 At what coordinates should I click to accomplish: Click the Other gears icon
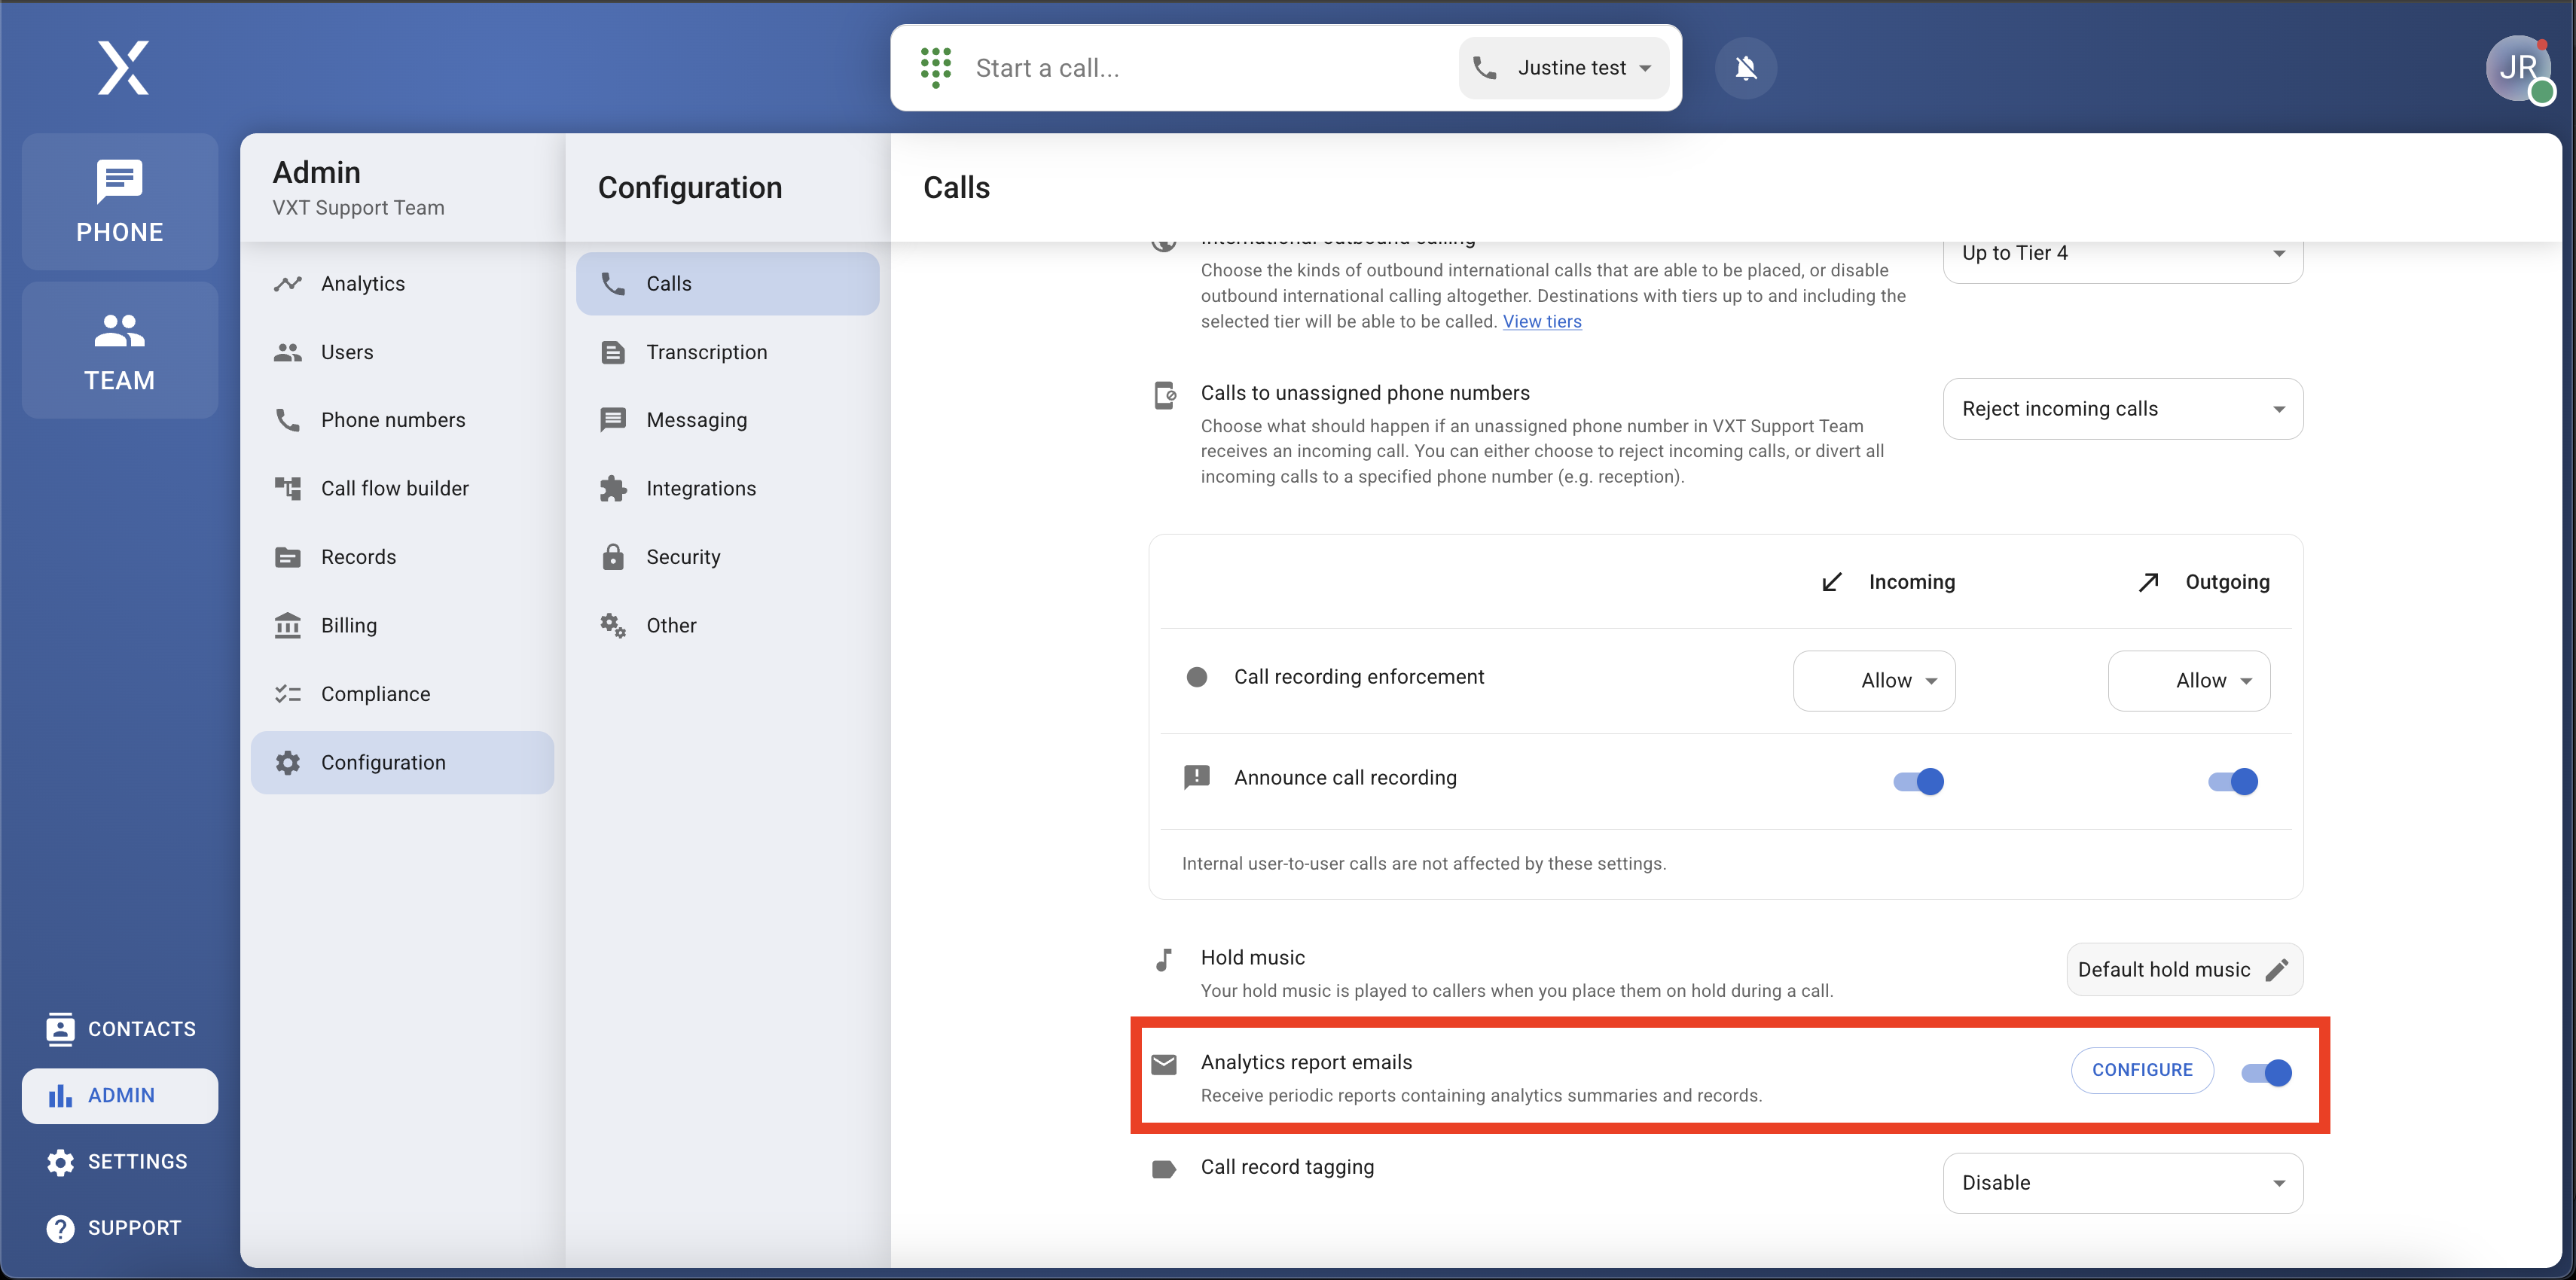613,625
